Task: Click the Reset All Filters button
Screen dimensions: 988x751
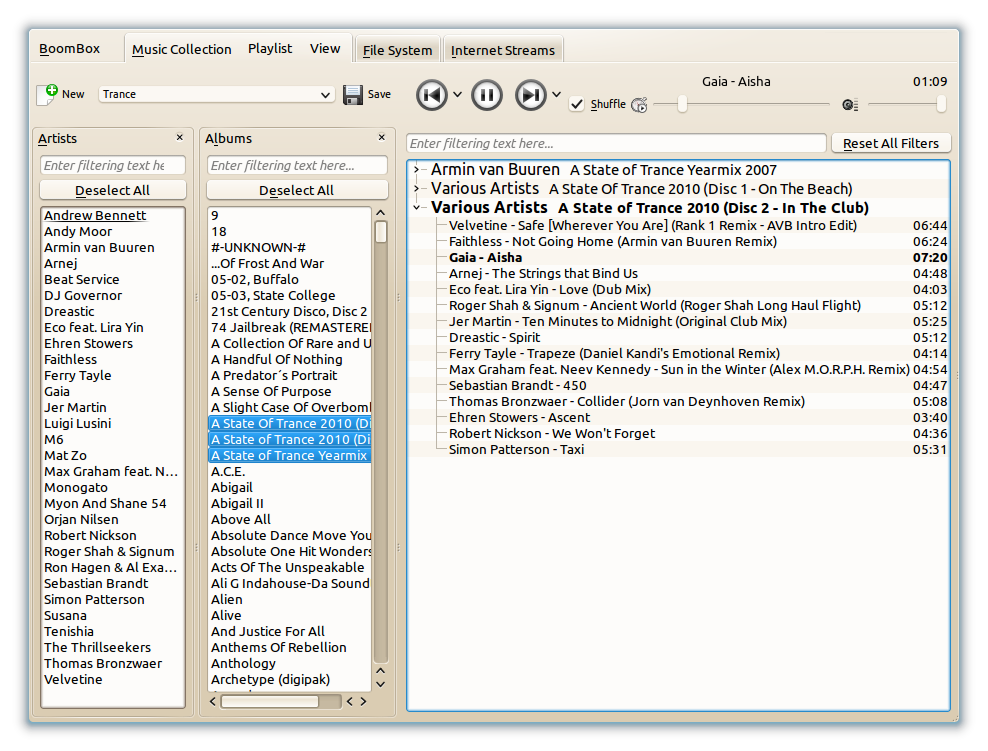Action: tap(891, 144)
